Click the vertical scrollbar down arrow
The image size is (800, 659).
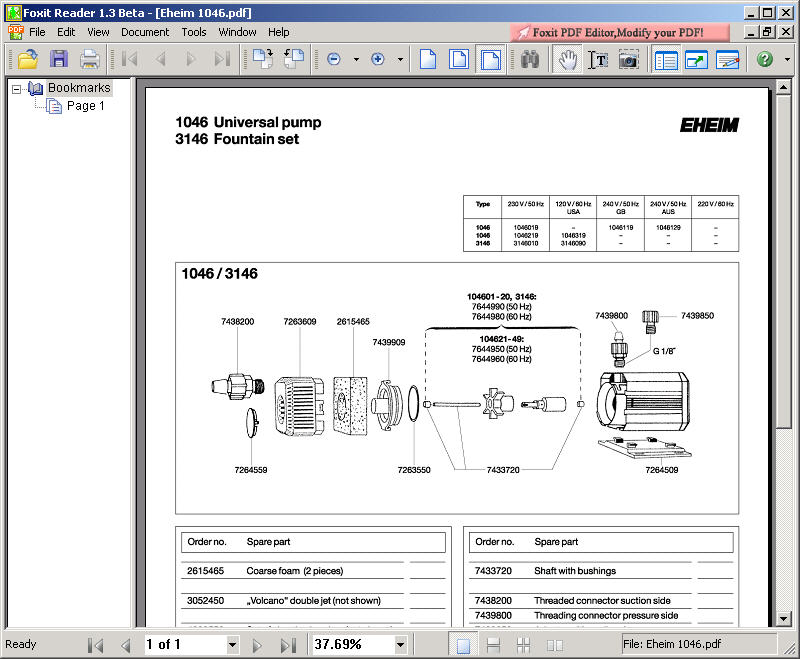click(x=784, y=619)
